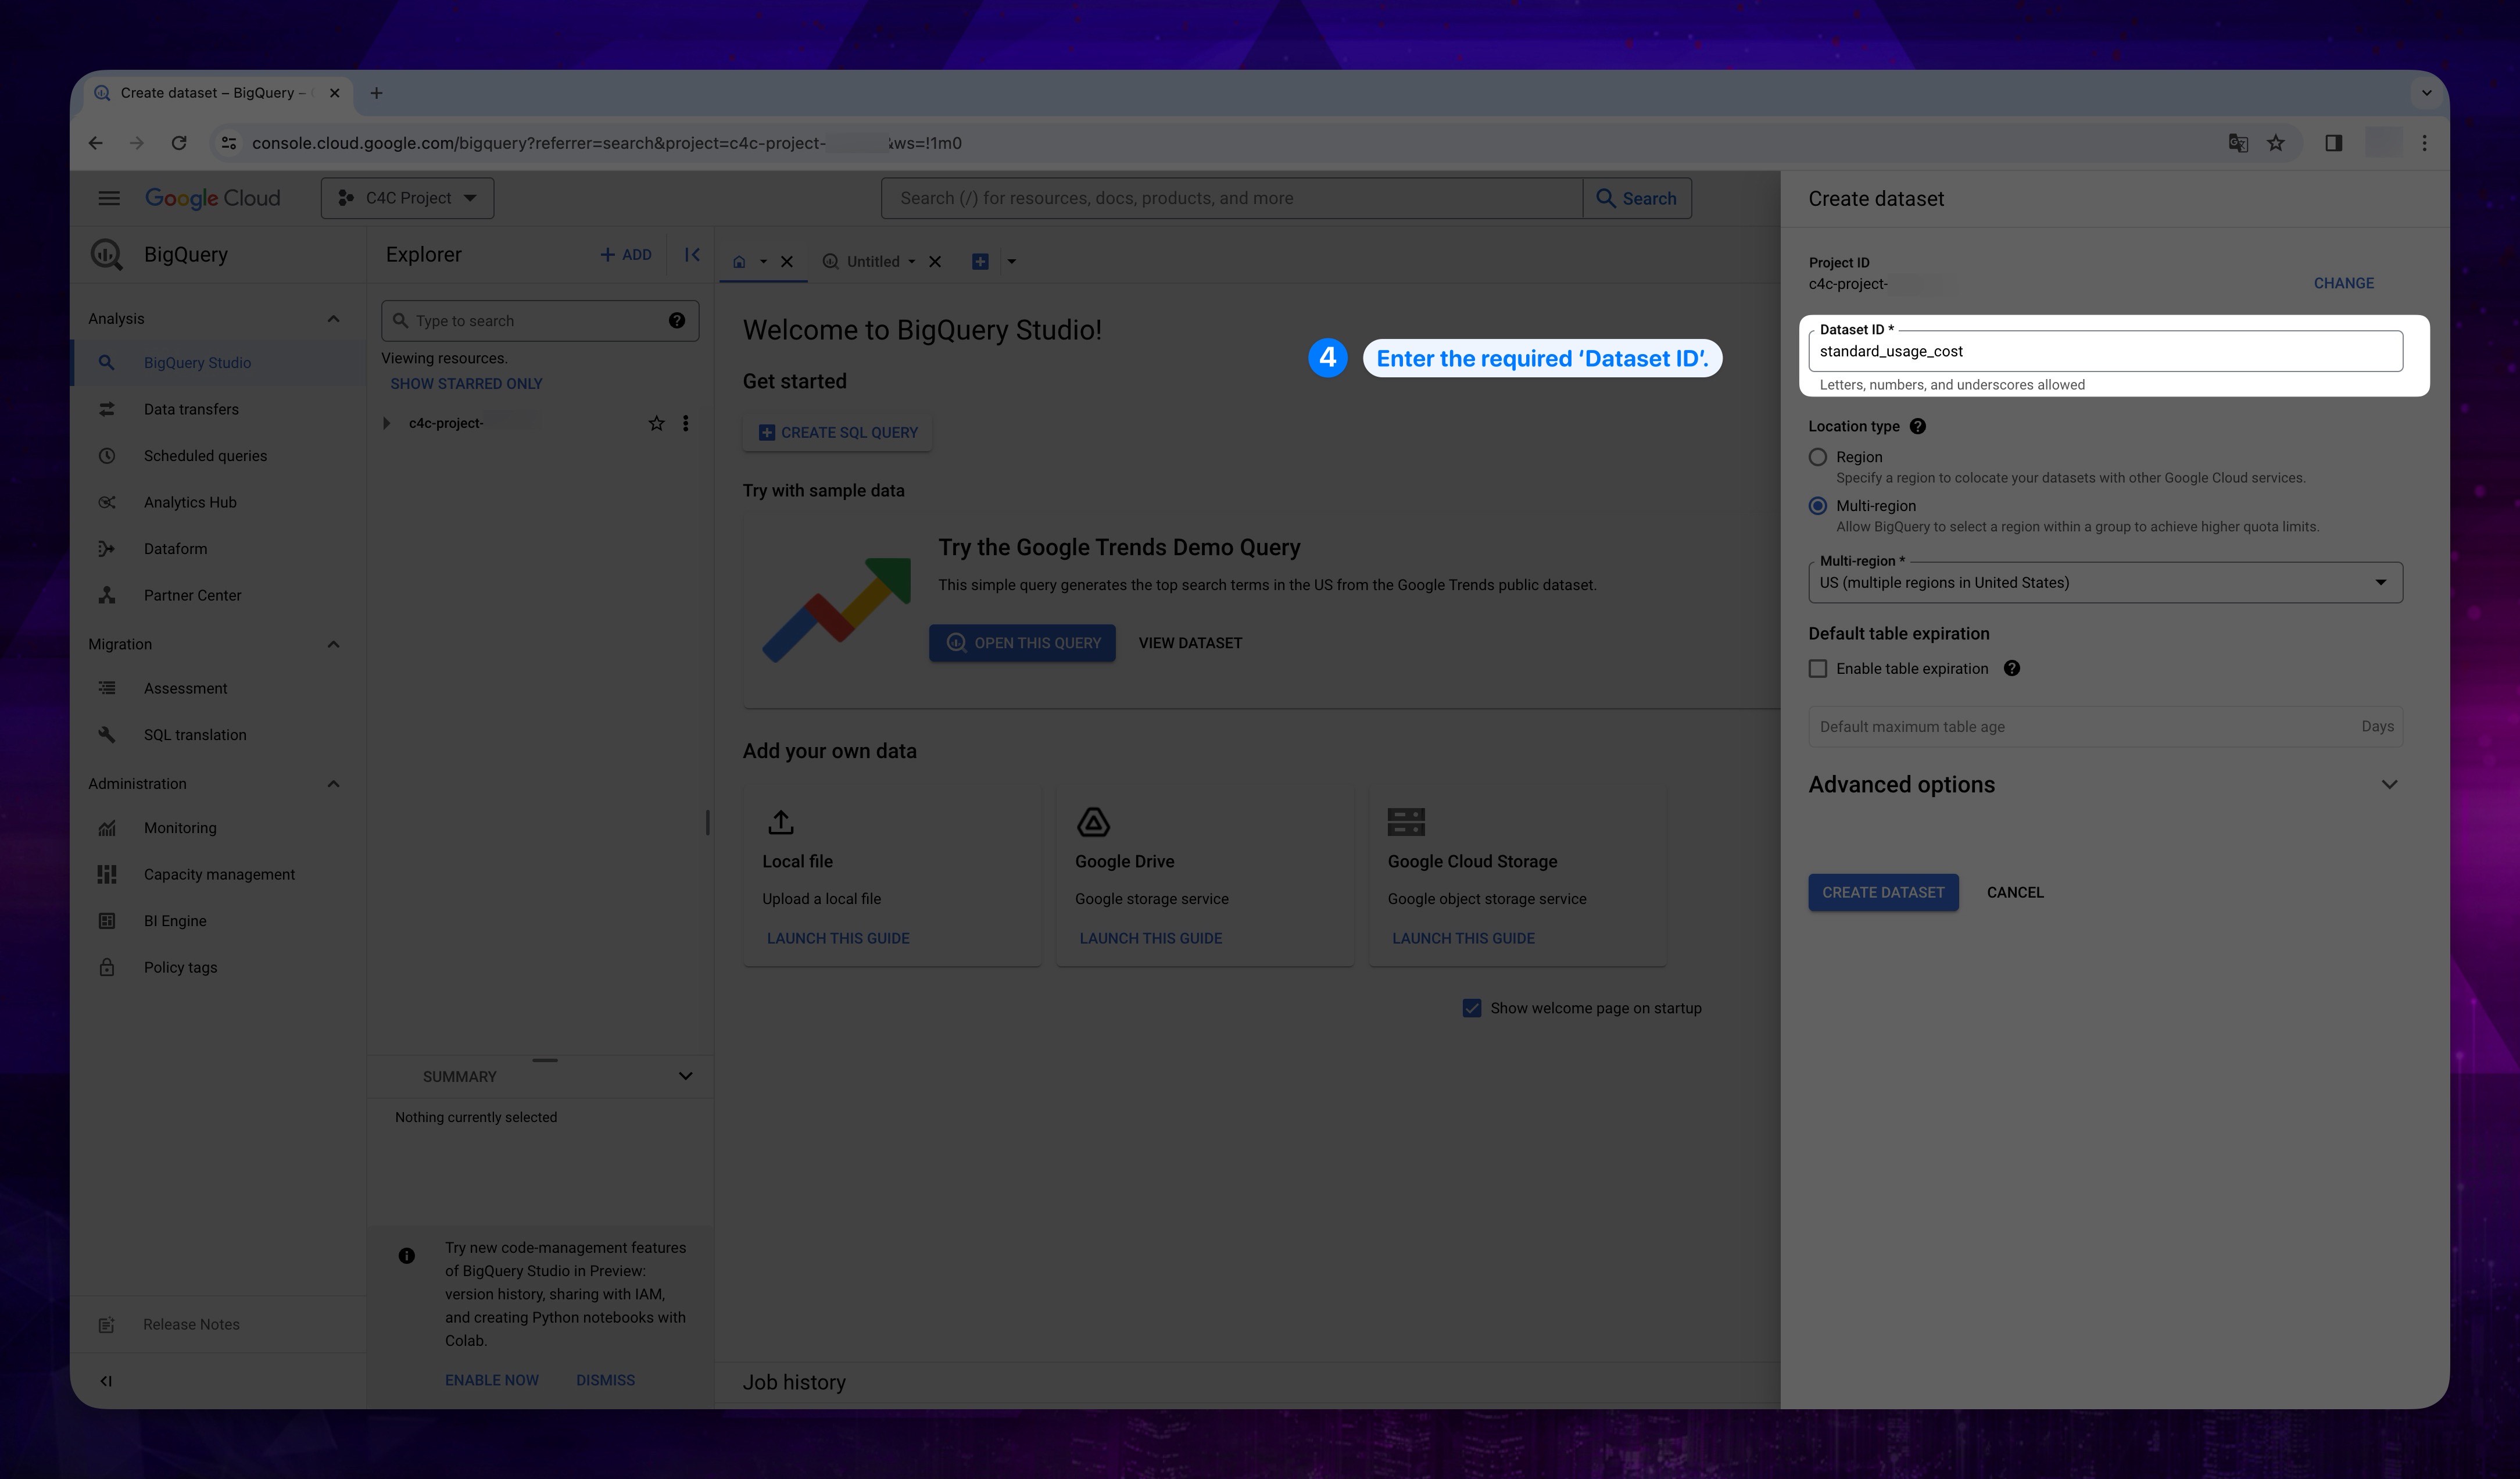The image size is (2520, 1479).
Task: Open Policy tags lock icon
Action: 106,967
